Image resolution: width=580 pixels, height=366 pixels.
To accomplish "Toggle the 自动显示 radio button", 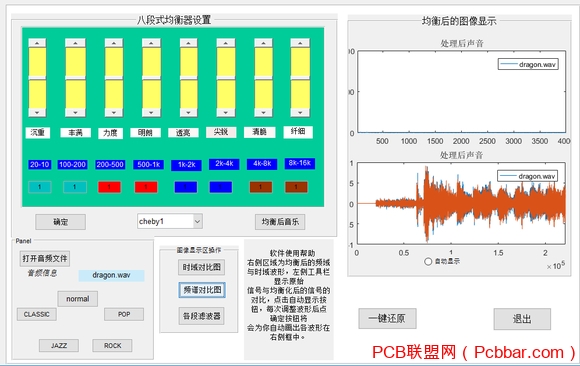I will pos(428,261).
